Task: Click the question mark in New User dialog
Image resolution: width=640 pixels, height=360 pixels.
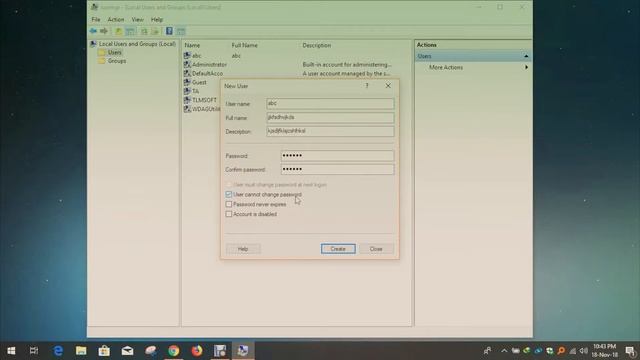Action: (367, 86)
